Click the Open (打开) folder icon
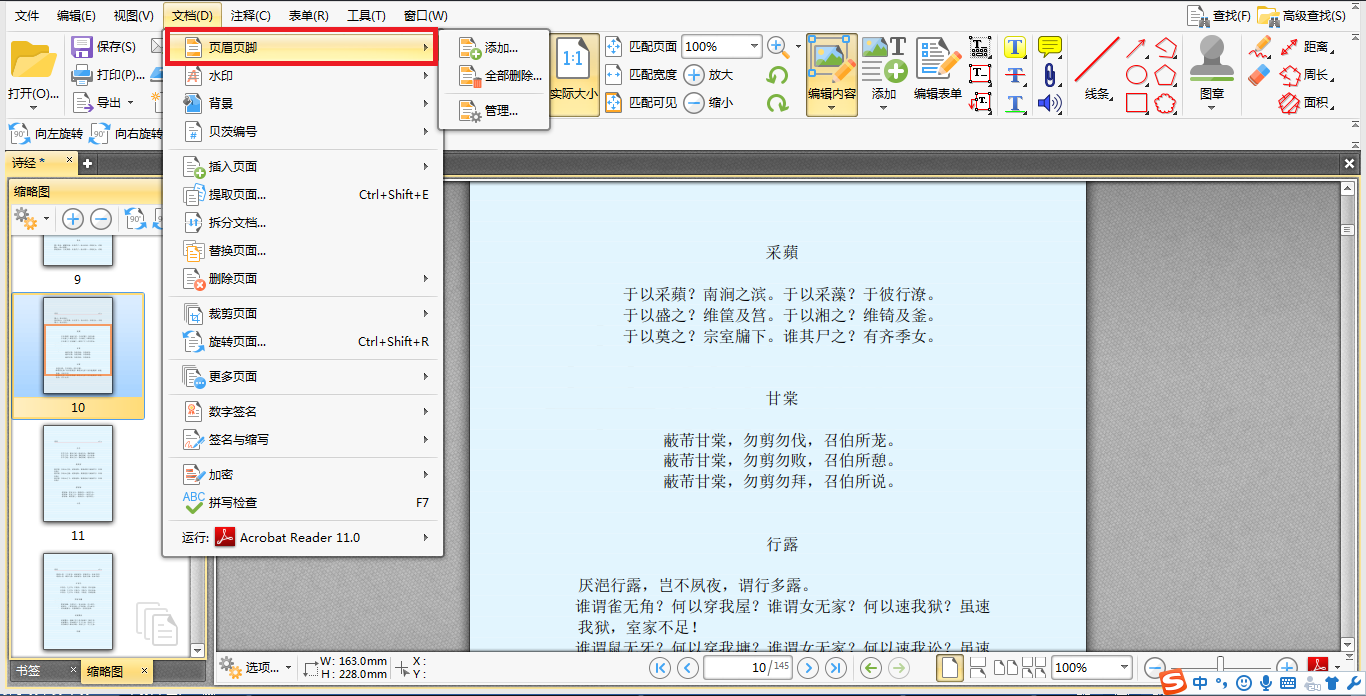 click(33, 60)
